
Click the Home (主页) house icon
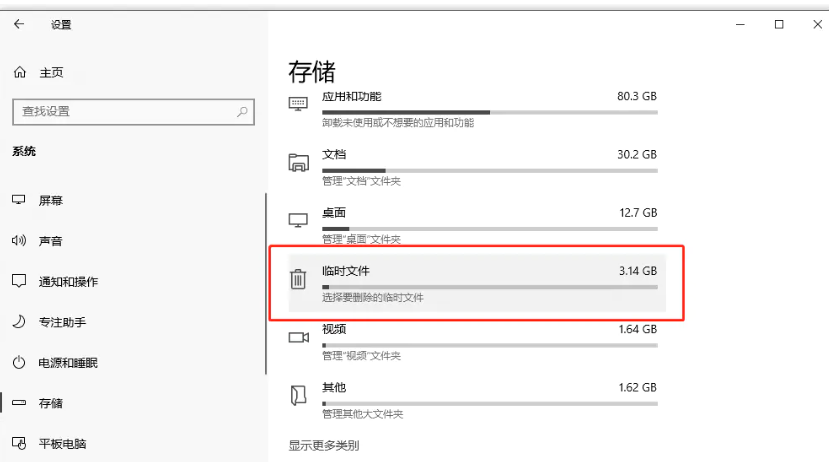20,72
